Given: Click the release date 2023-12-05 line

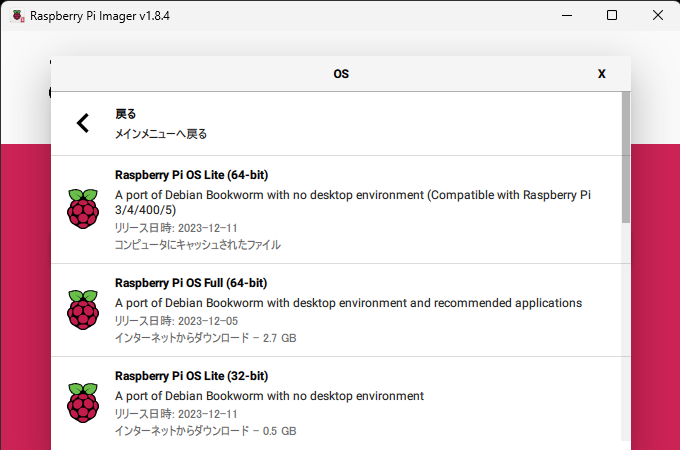Looking at the screenshot, I should point(176,321).
